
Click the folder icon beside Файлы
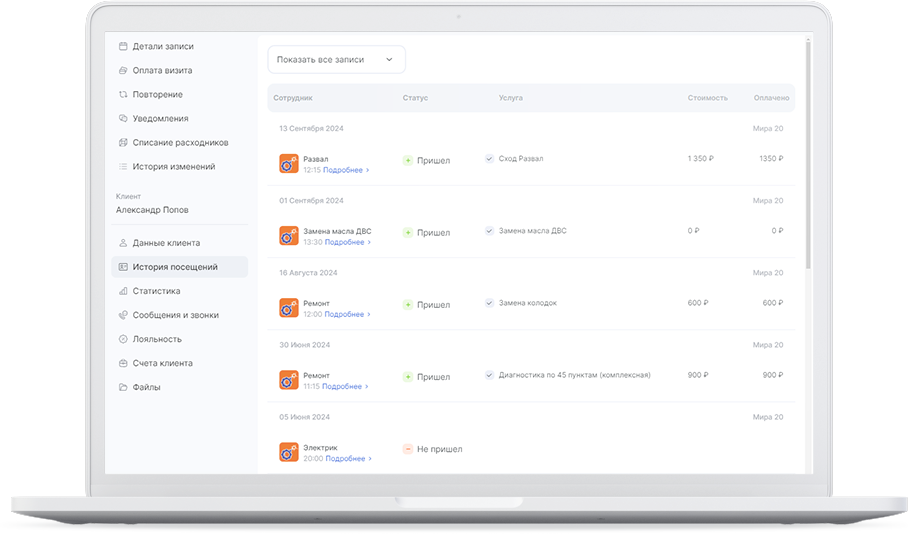[123, 387]
